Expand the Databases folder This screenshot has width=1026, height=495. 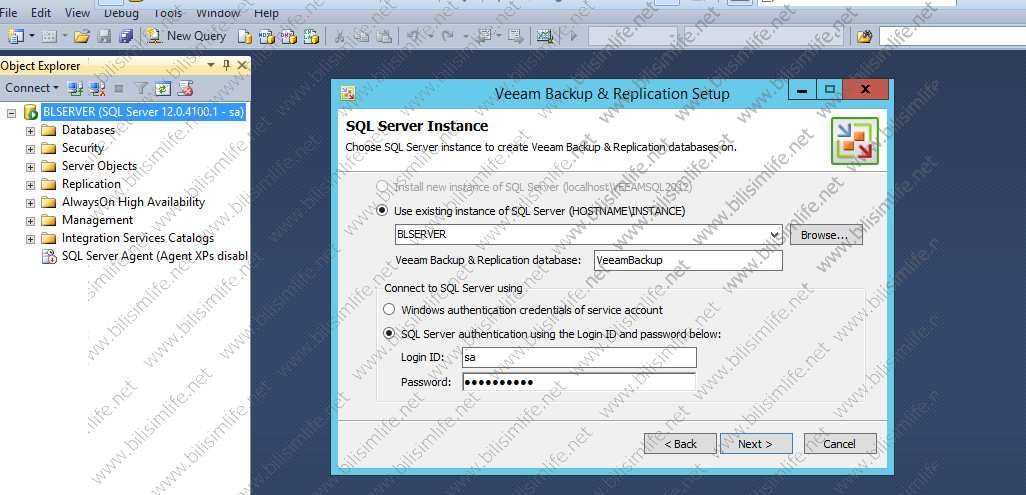(30, 131)
